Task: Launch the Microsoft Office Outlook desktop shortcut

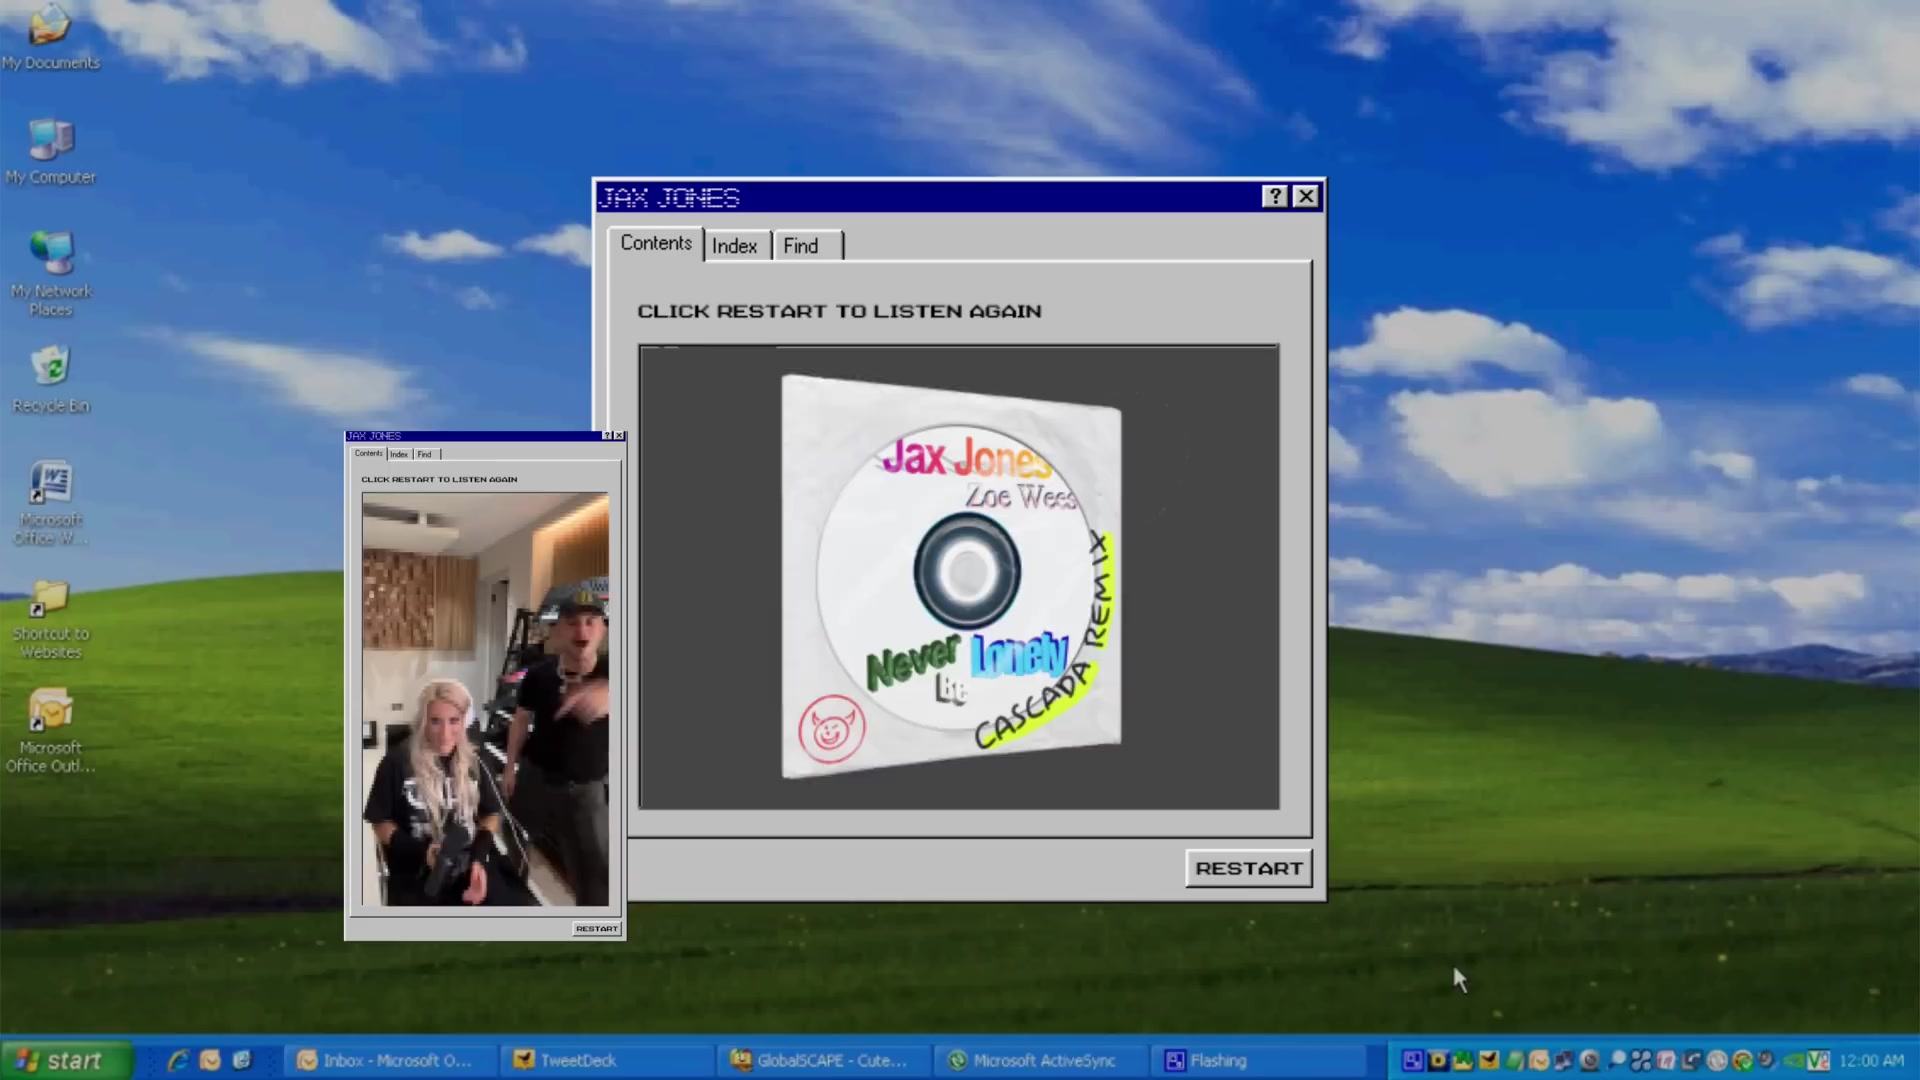Action: coord(50,732)
